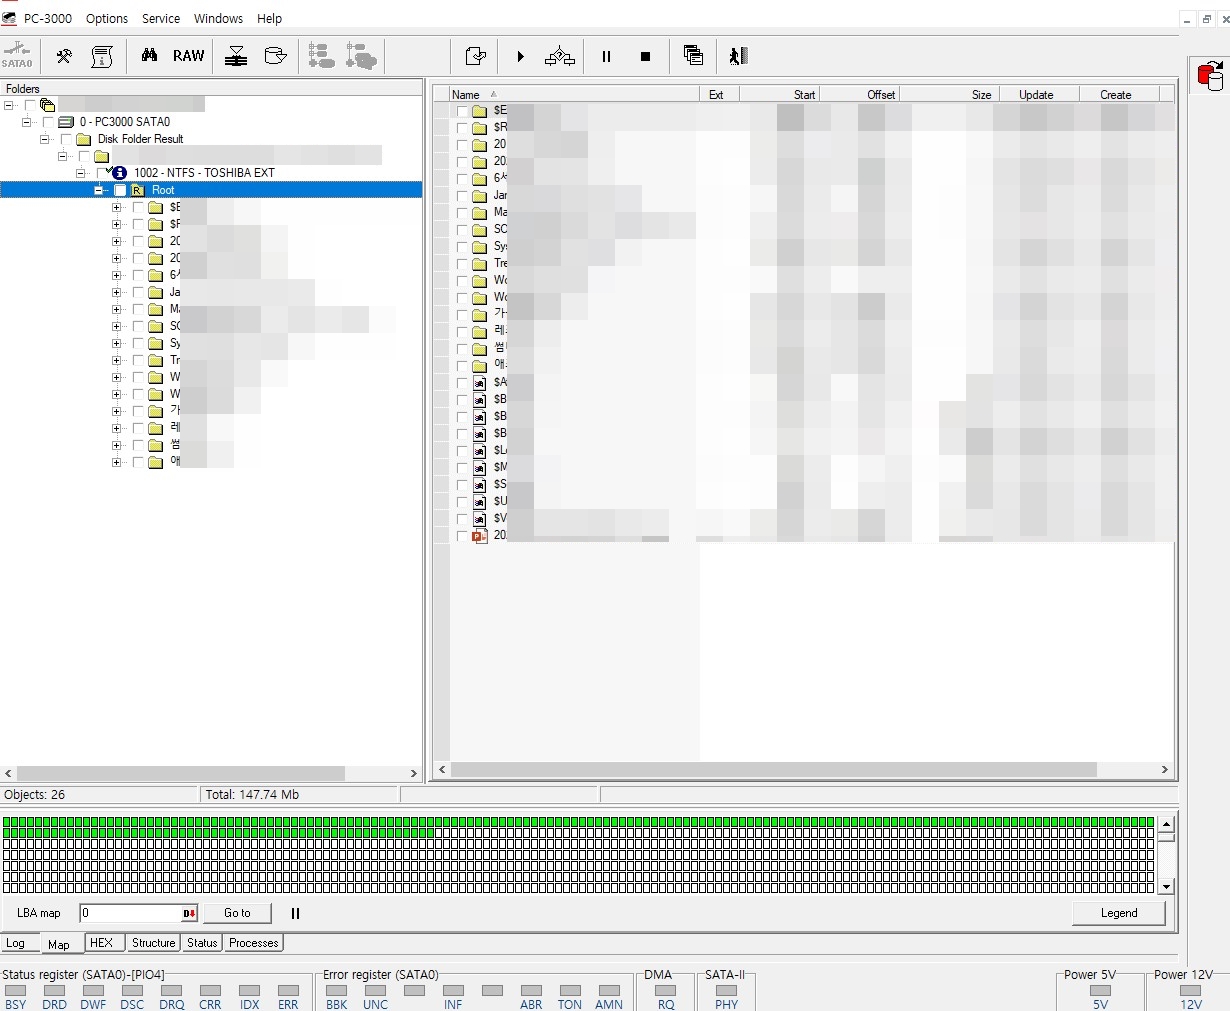Screen dimensions: 1230x1011
Task: Click the UNC error register indicator
Action: (x=376, y=991)
